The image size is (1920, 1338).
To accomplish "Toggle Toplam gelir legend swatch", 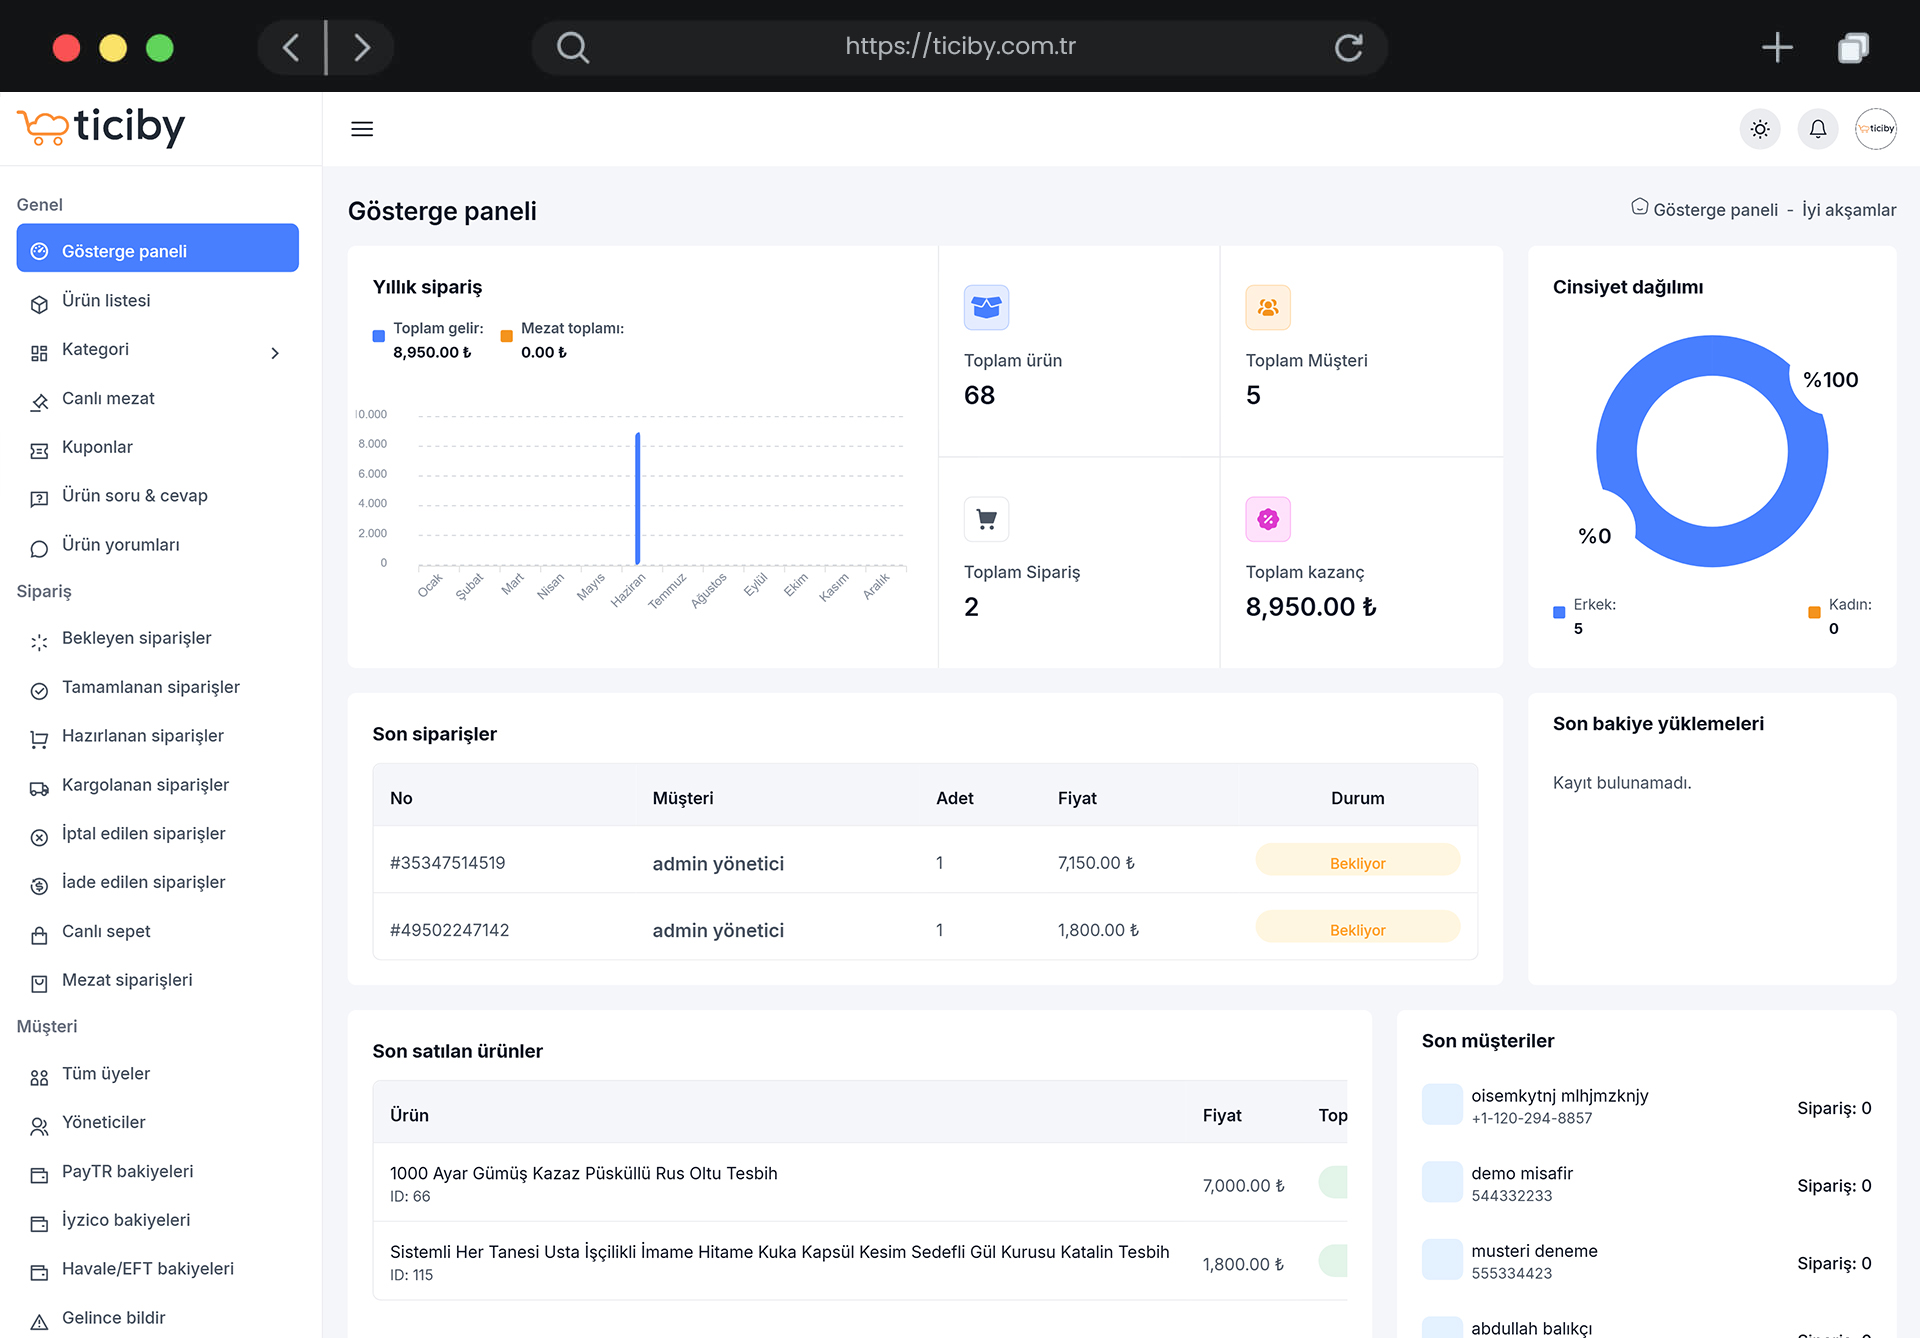I will (x=379, y=337).
